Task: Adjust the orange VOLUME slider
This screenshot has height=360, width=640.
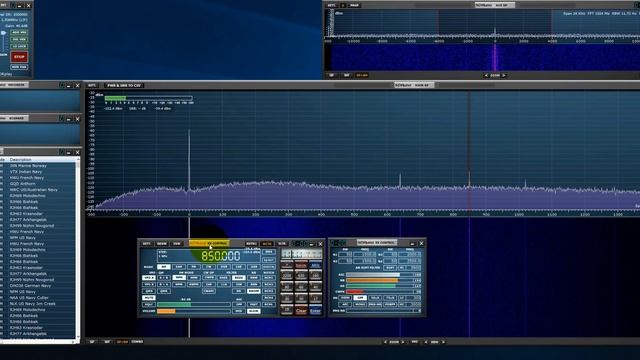Action: point(194,311)
